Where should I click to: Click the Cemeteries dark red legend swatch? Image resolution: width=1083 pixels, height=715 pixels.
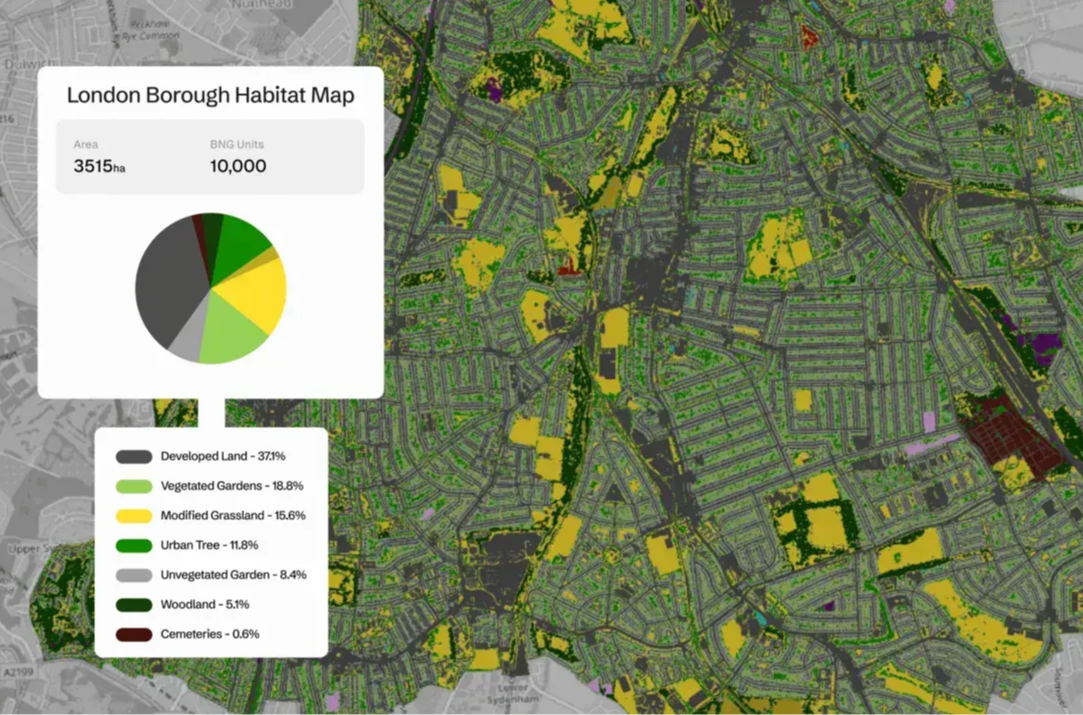(x=134, y=634)
